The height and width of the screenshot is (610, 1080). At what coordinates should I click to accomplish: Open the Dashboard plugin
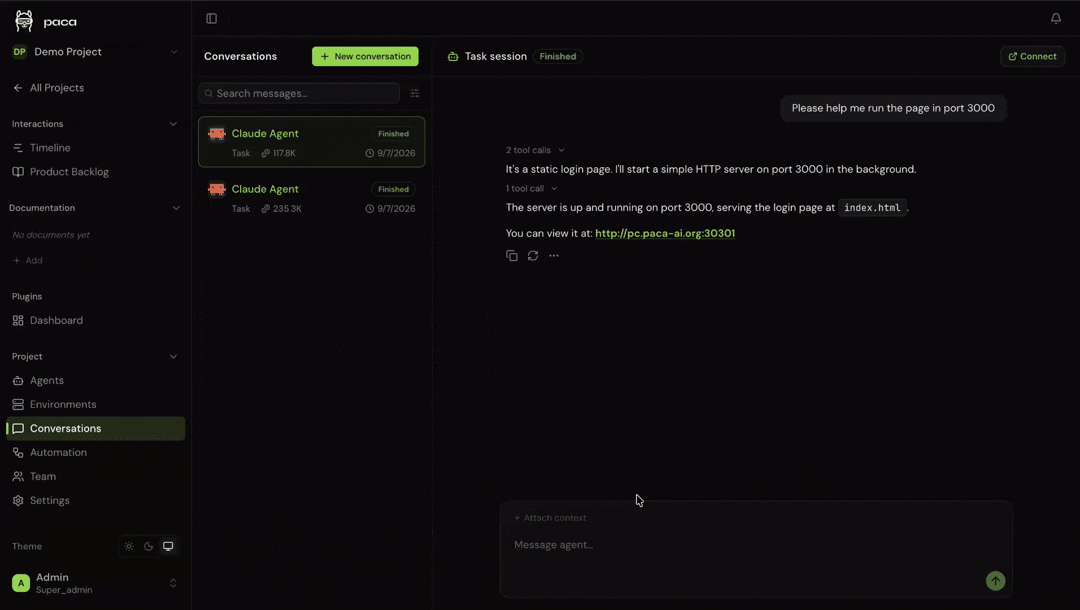(95, 320)
